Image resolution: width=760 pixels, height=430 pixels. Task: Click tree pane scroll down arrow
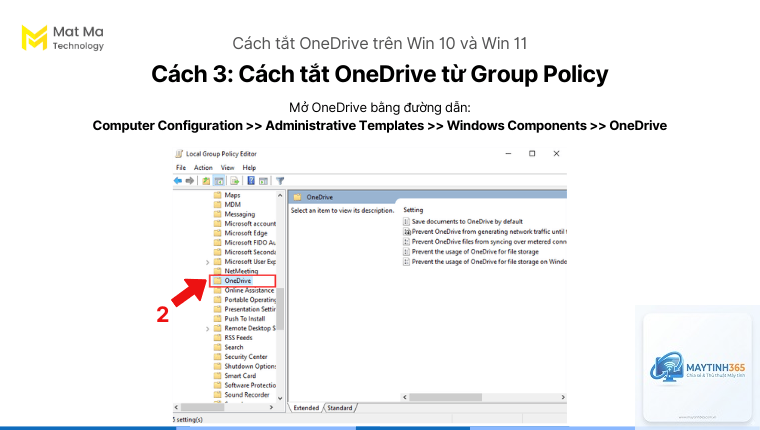pyautogui.click(x=280, y=398)
